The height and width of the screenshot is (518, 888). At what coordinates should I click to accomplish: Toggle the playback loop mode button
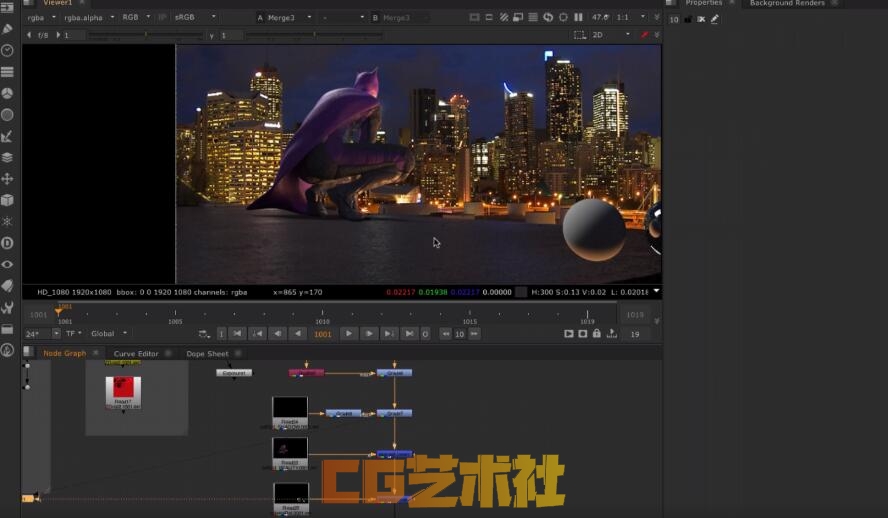pyautogui.click(x=204, y=334)
